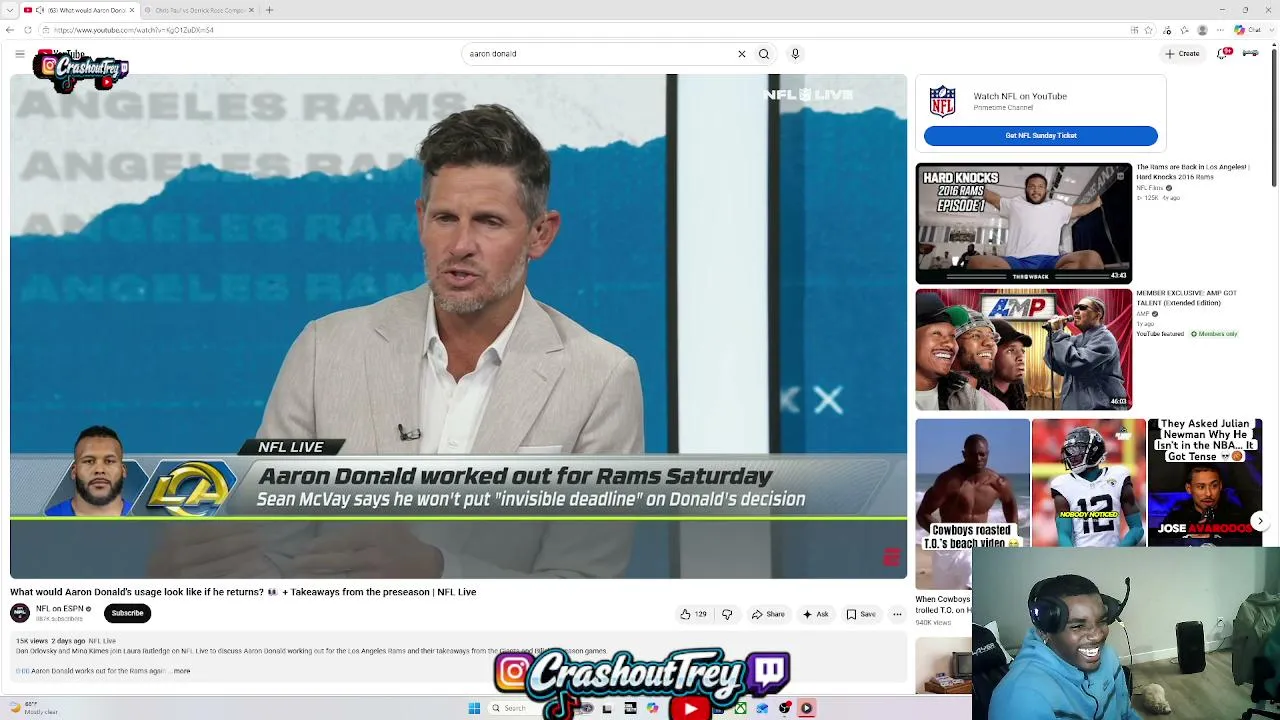
Task: Reload the page with refresh button
Action: 28,30
